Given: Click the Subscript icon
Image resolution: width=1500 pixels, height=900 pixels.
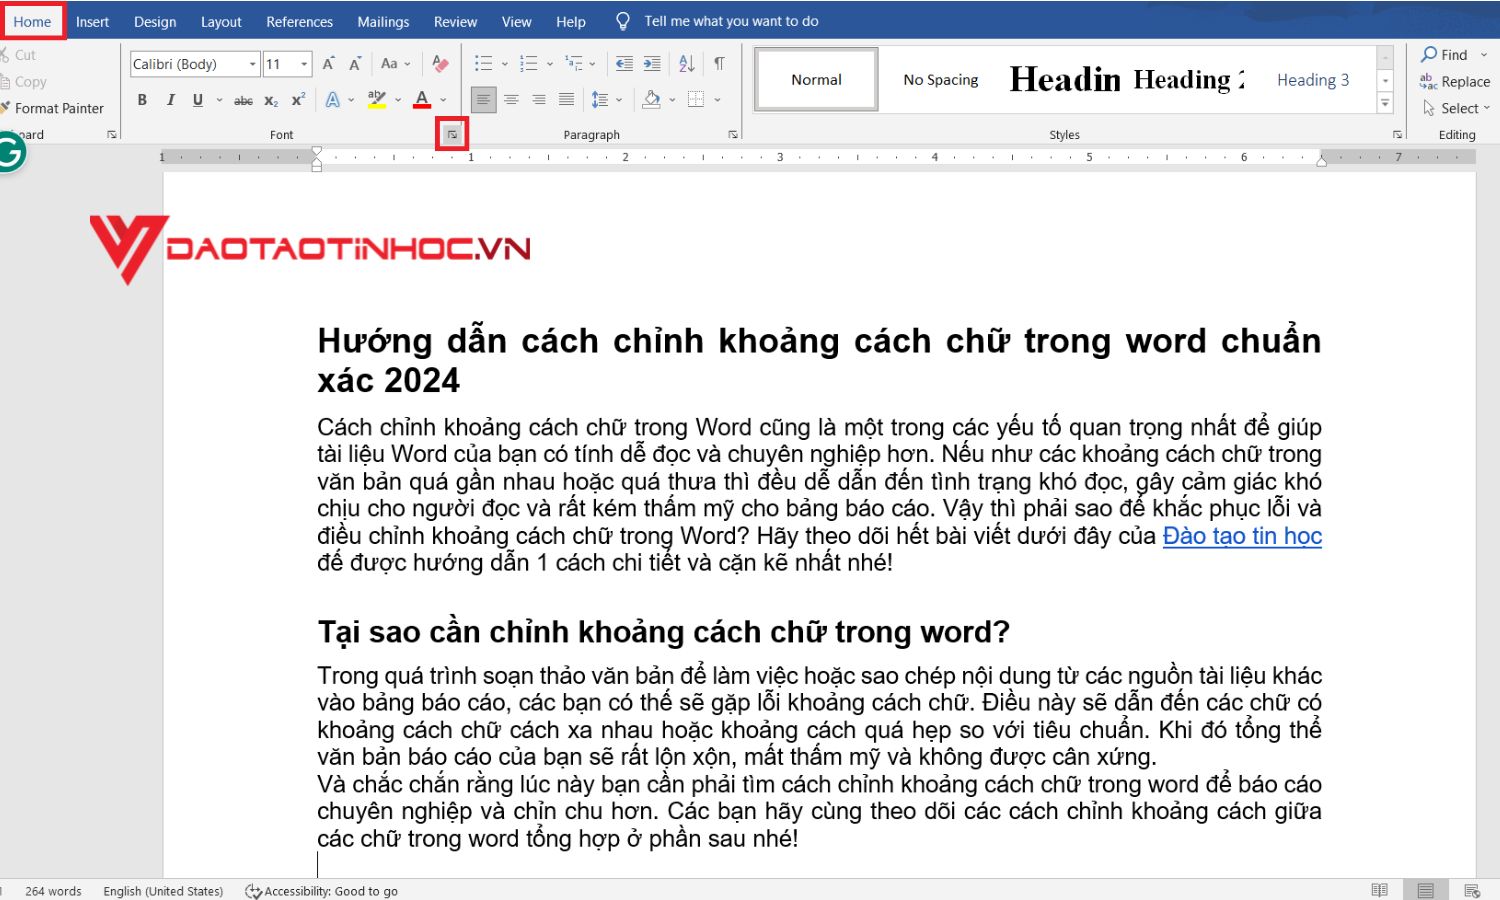Looking at the screenshot, I should tap(271, 100).
